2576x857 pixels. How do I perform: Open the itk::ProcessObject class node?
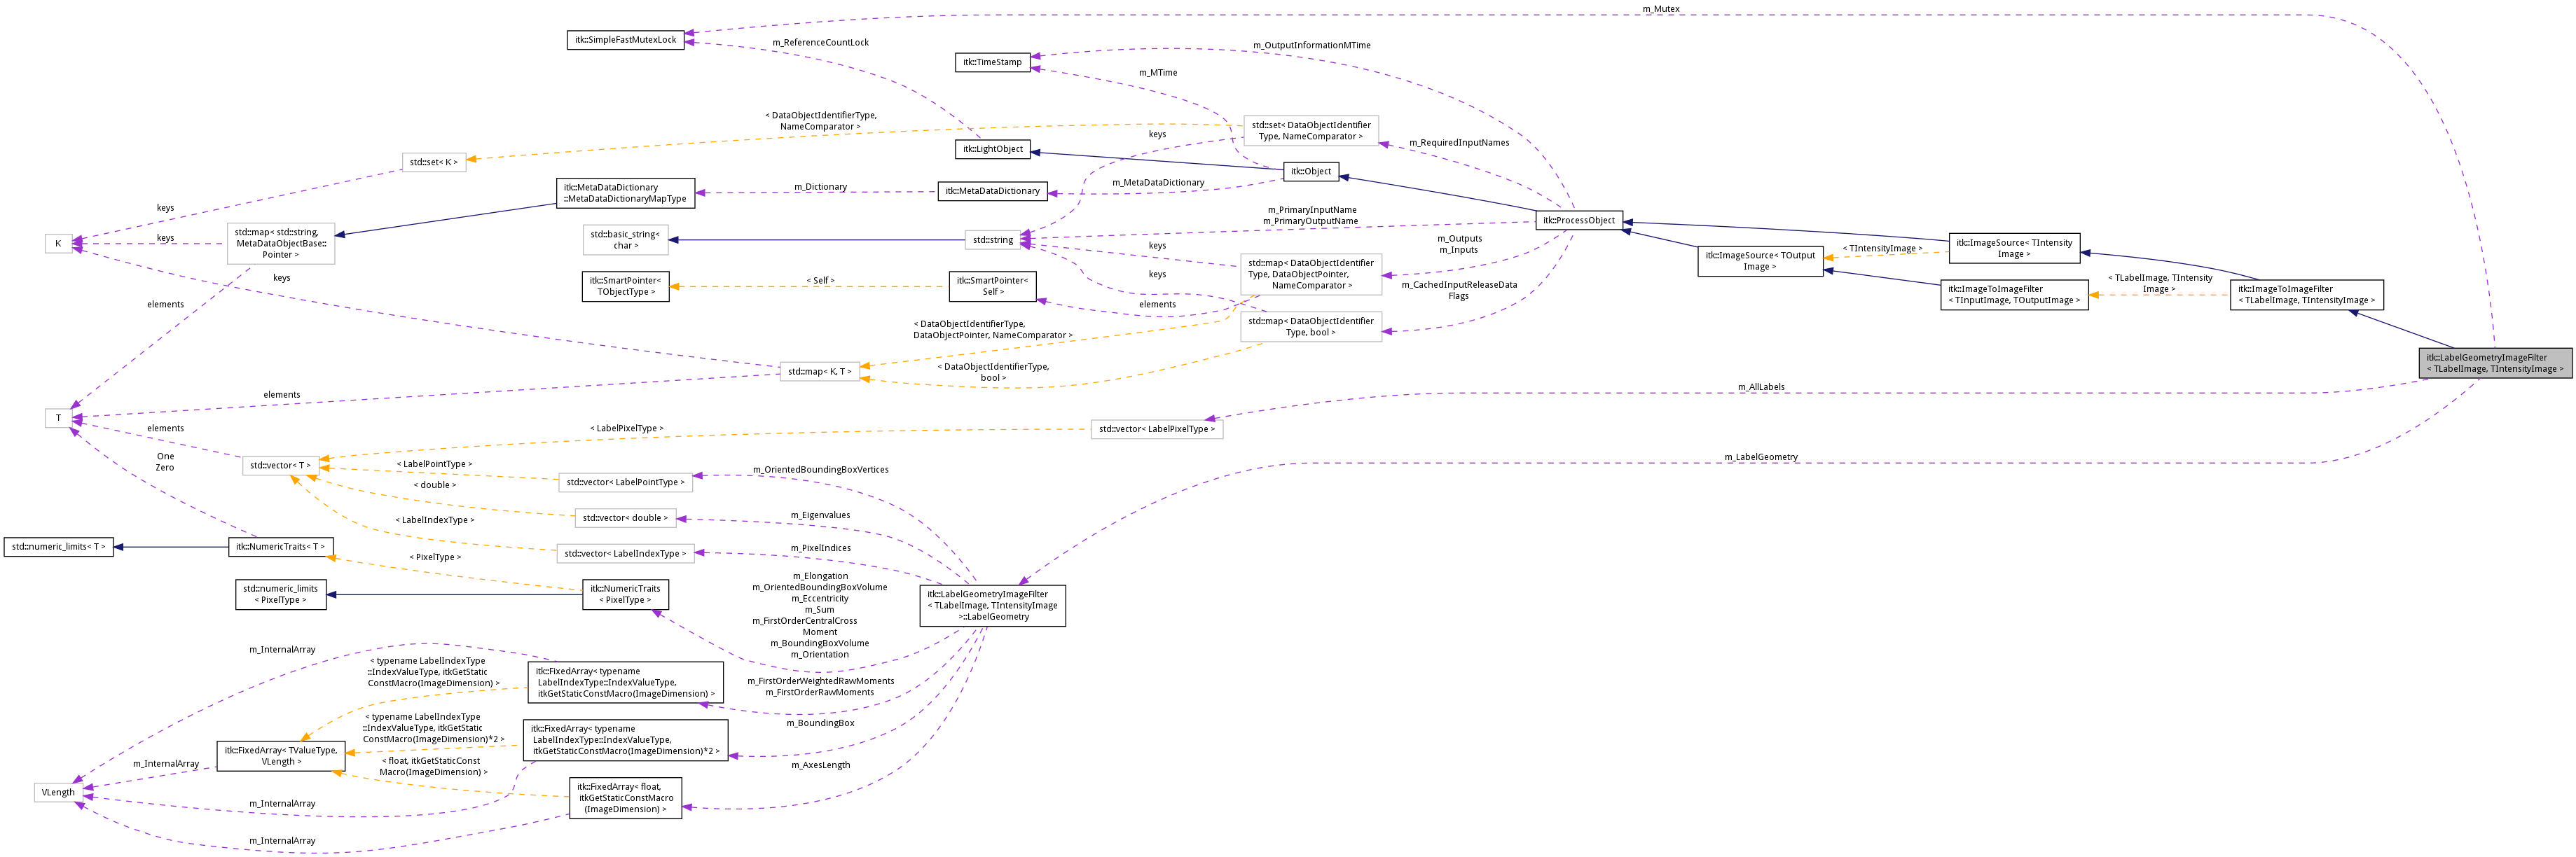click(1578, 220)
